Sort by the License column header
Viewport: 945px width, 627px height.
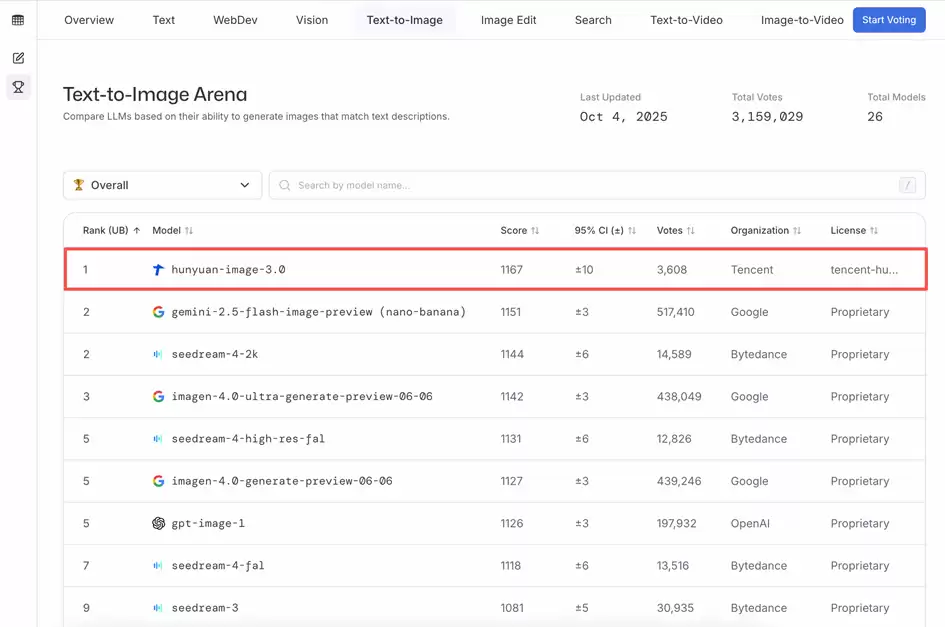pyautogui.click(x=873, y=231)
